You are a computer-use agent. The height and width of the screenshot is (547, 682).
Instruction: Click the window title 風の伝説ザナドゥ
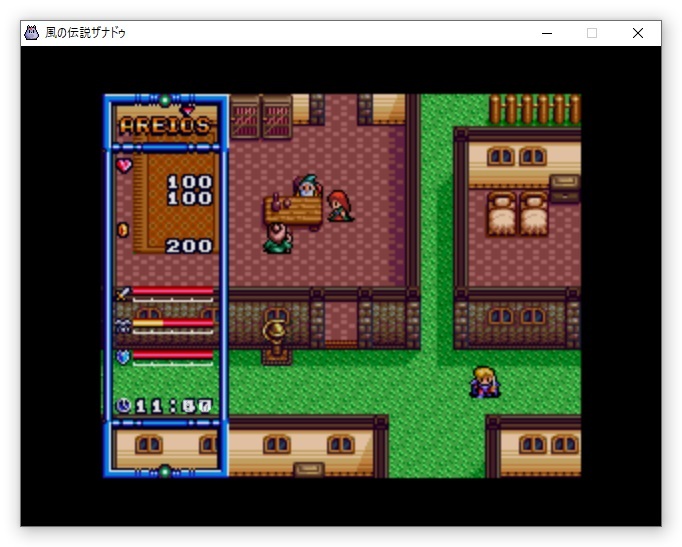[x=85, y=33]
